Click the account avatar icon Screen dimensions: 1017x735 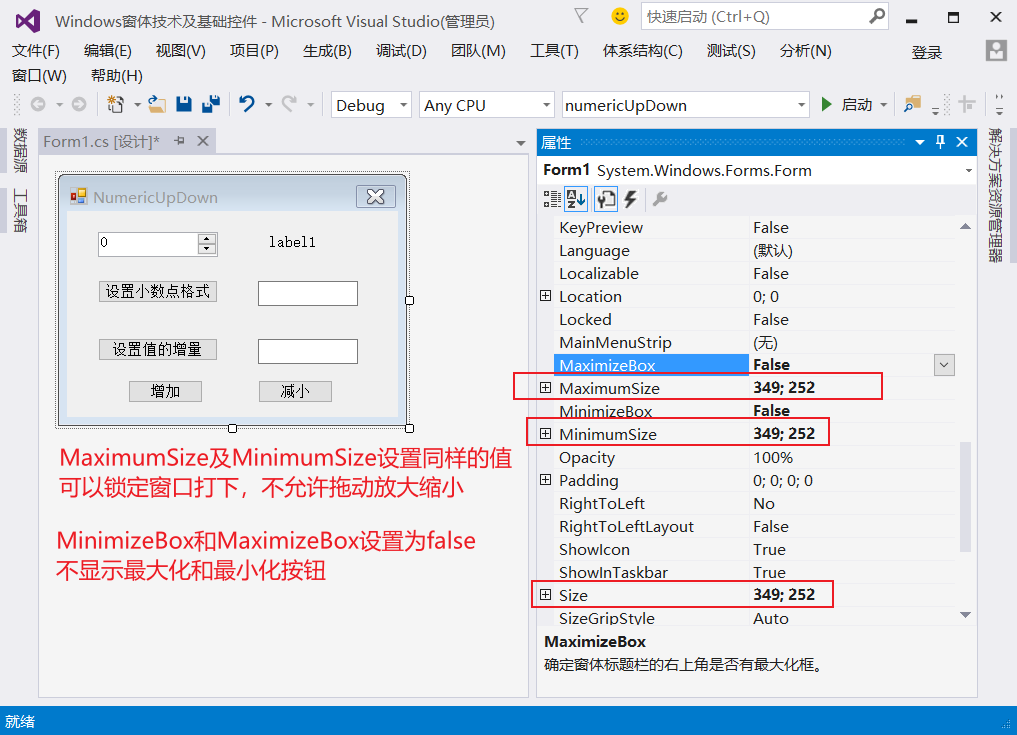996,51
